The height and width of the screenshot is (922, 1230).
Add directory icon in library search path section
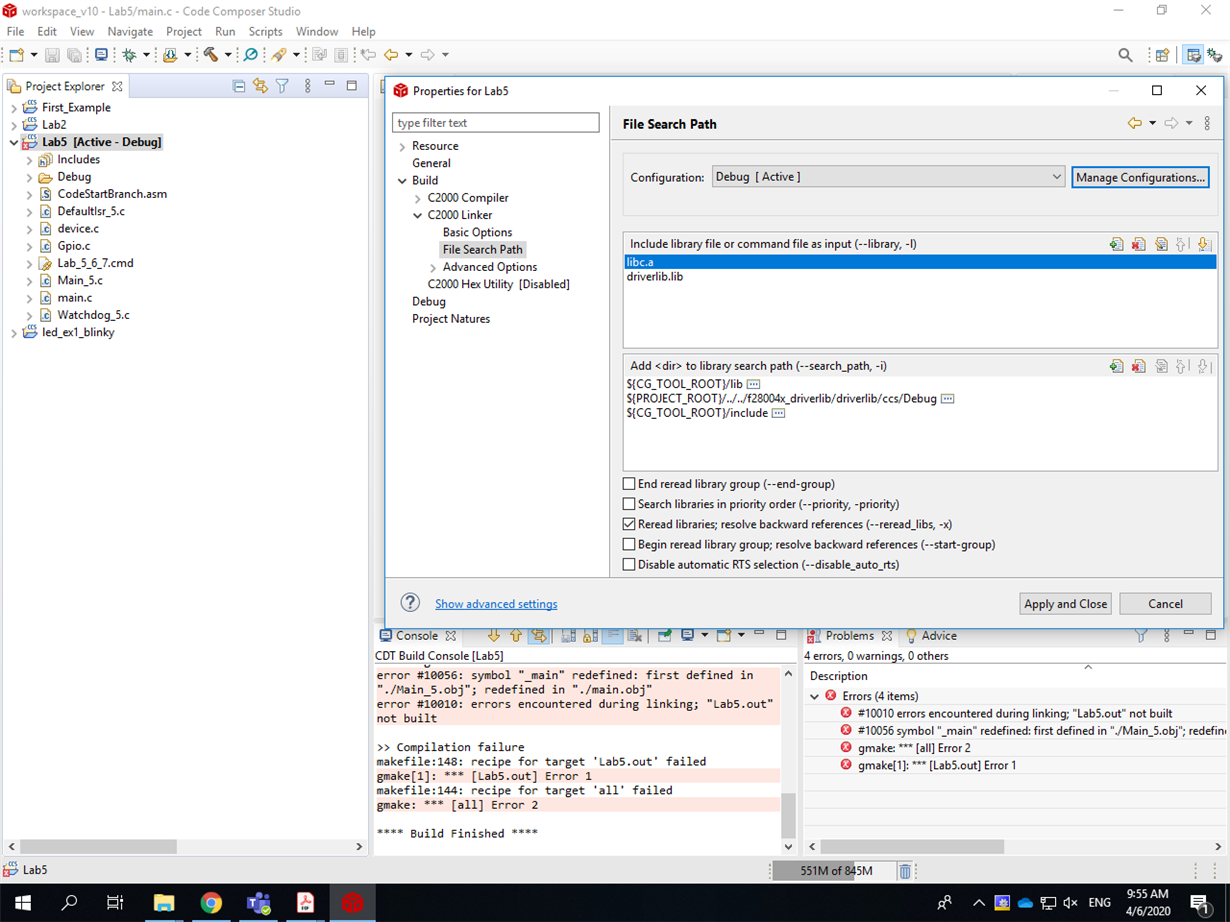pos(1116,367)
